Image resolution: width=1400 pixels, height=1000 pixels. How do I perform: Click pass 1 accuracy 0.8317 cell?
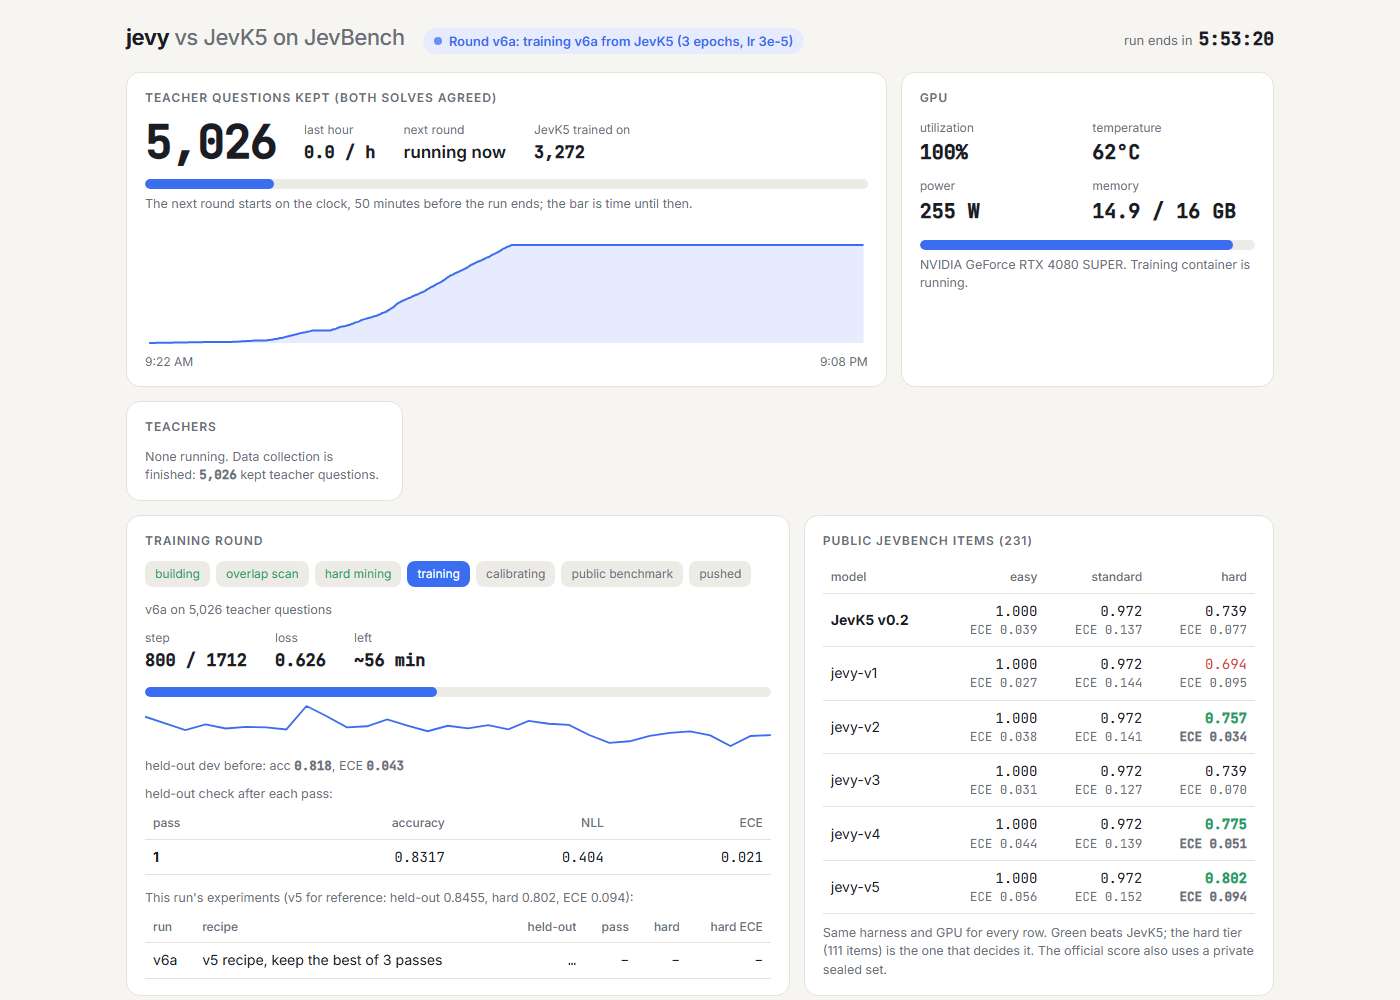pos(419,857)
